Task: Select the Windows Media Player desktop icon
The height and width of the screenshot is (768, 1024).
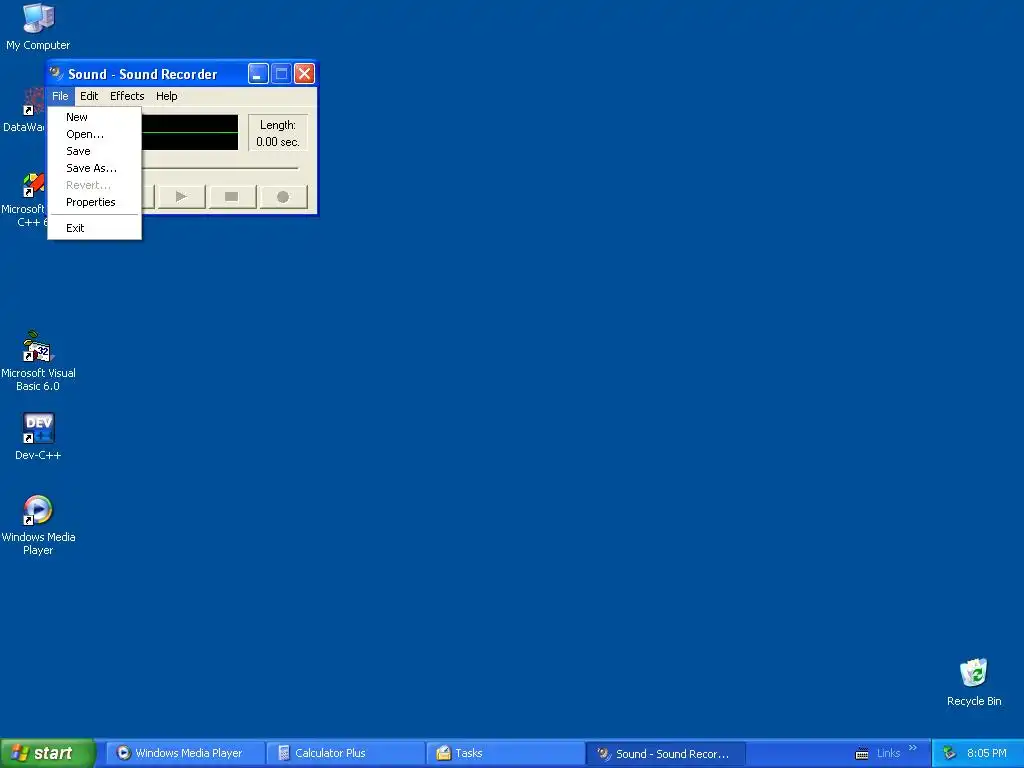Action: click(38, 526)
